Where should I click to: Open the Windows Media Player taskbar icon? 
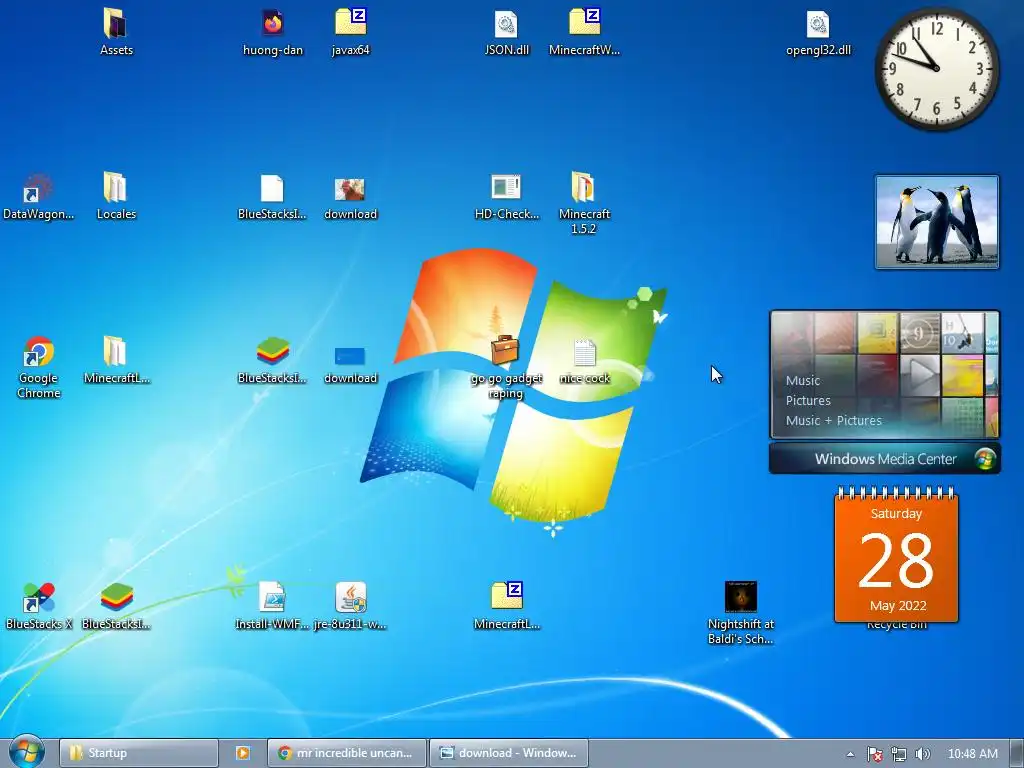click(x=243, y=753)
